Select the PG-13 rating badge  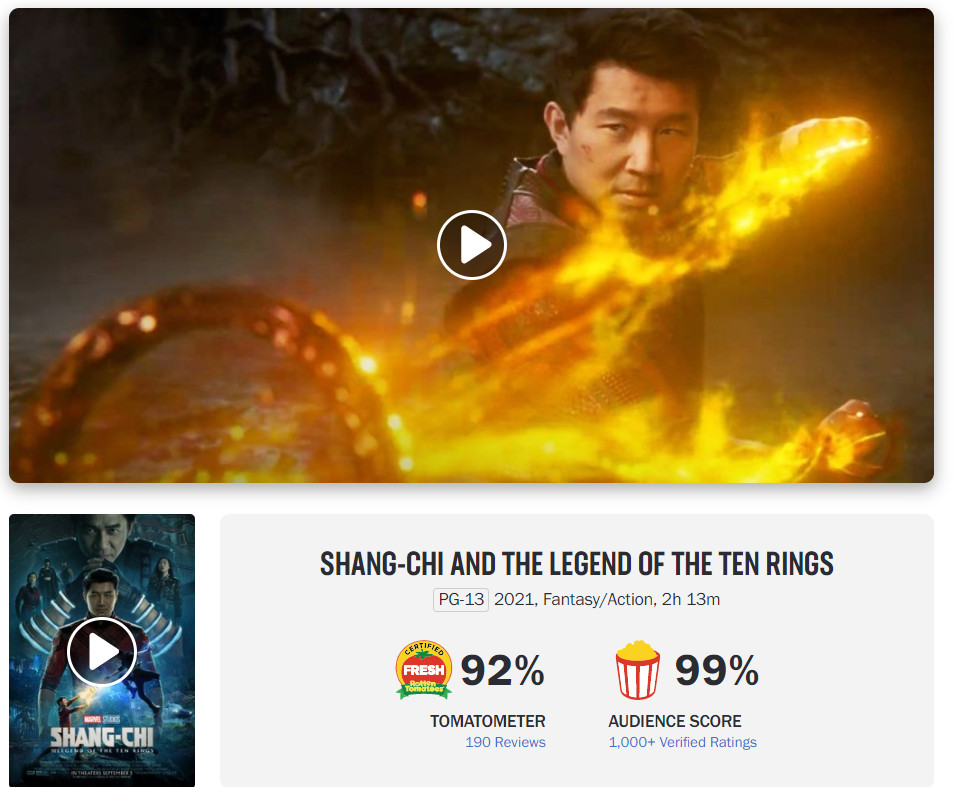coord(461,599)
